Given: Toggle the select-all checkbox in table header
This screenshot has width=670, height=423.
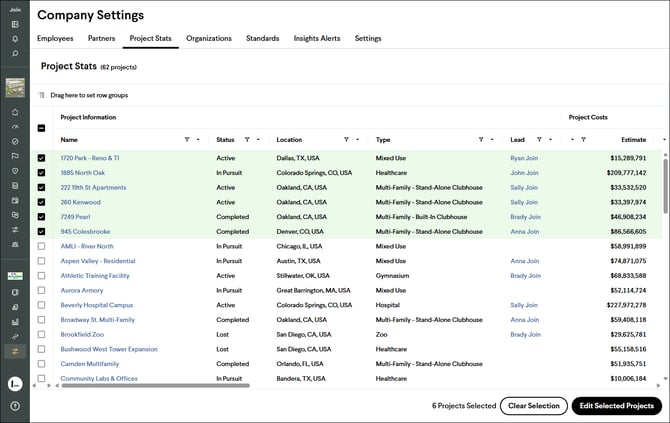Looking at the screenshot, I should click(41, 128).
